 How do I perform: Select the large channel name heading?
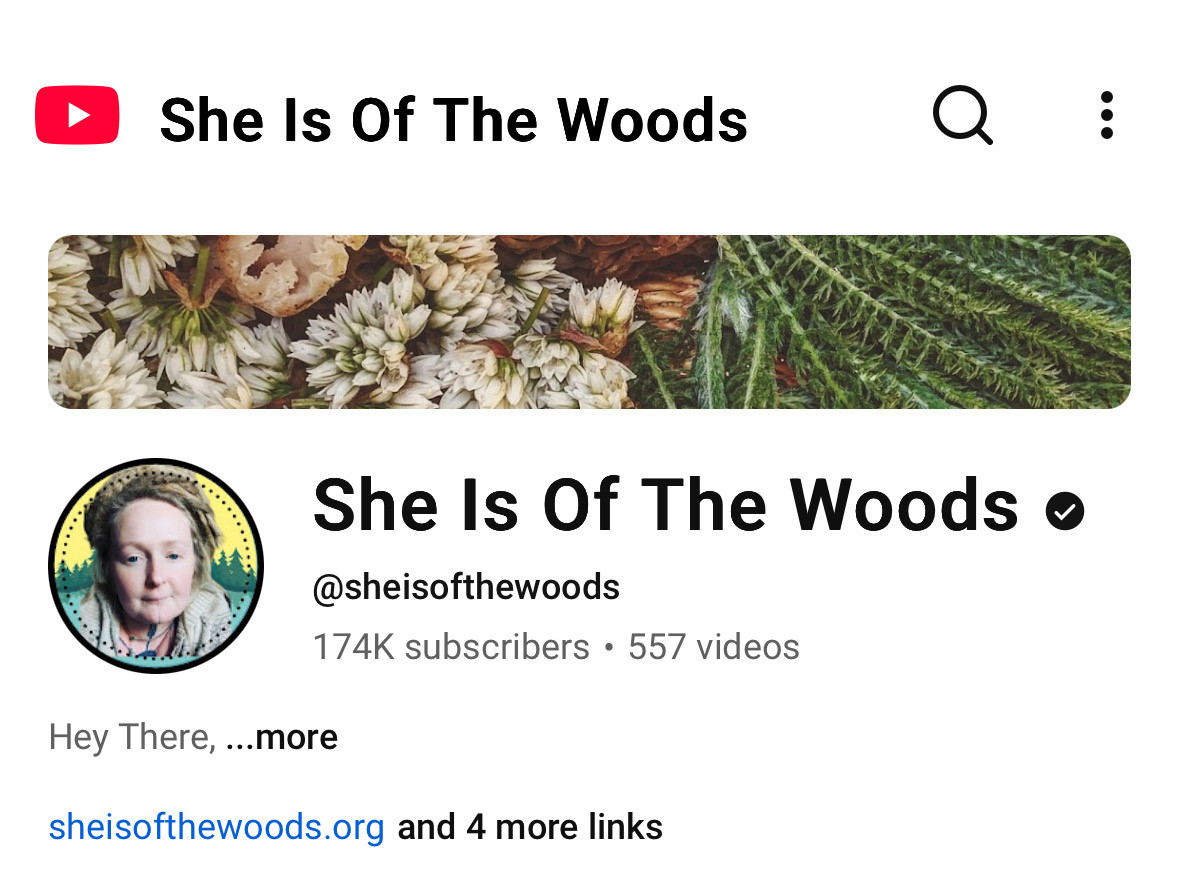pyautogui.click(x=665, y=505)
